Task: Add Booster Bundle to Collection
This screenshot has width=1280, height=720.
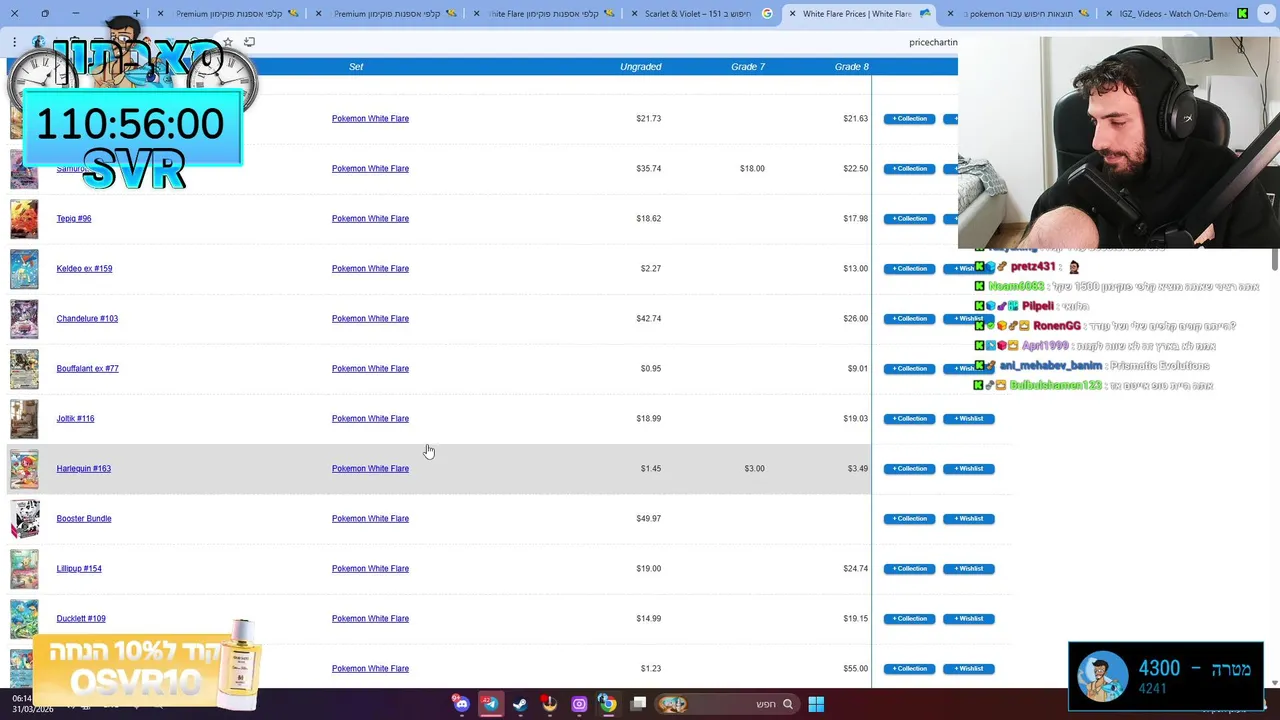Action: [x=909, y=519]
